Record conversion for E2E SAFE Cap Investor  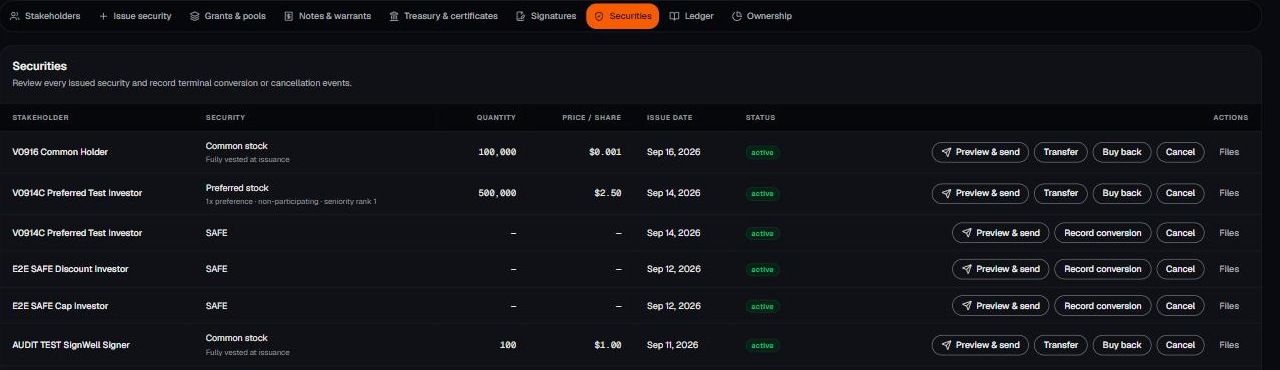[1102, 306]
